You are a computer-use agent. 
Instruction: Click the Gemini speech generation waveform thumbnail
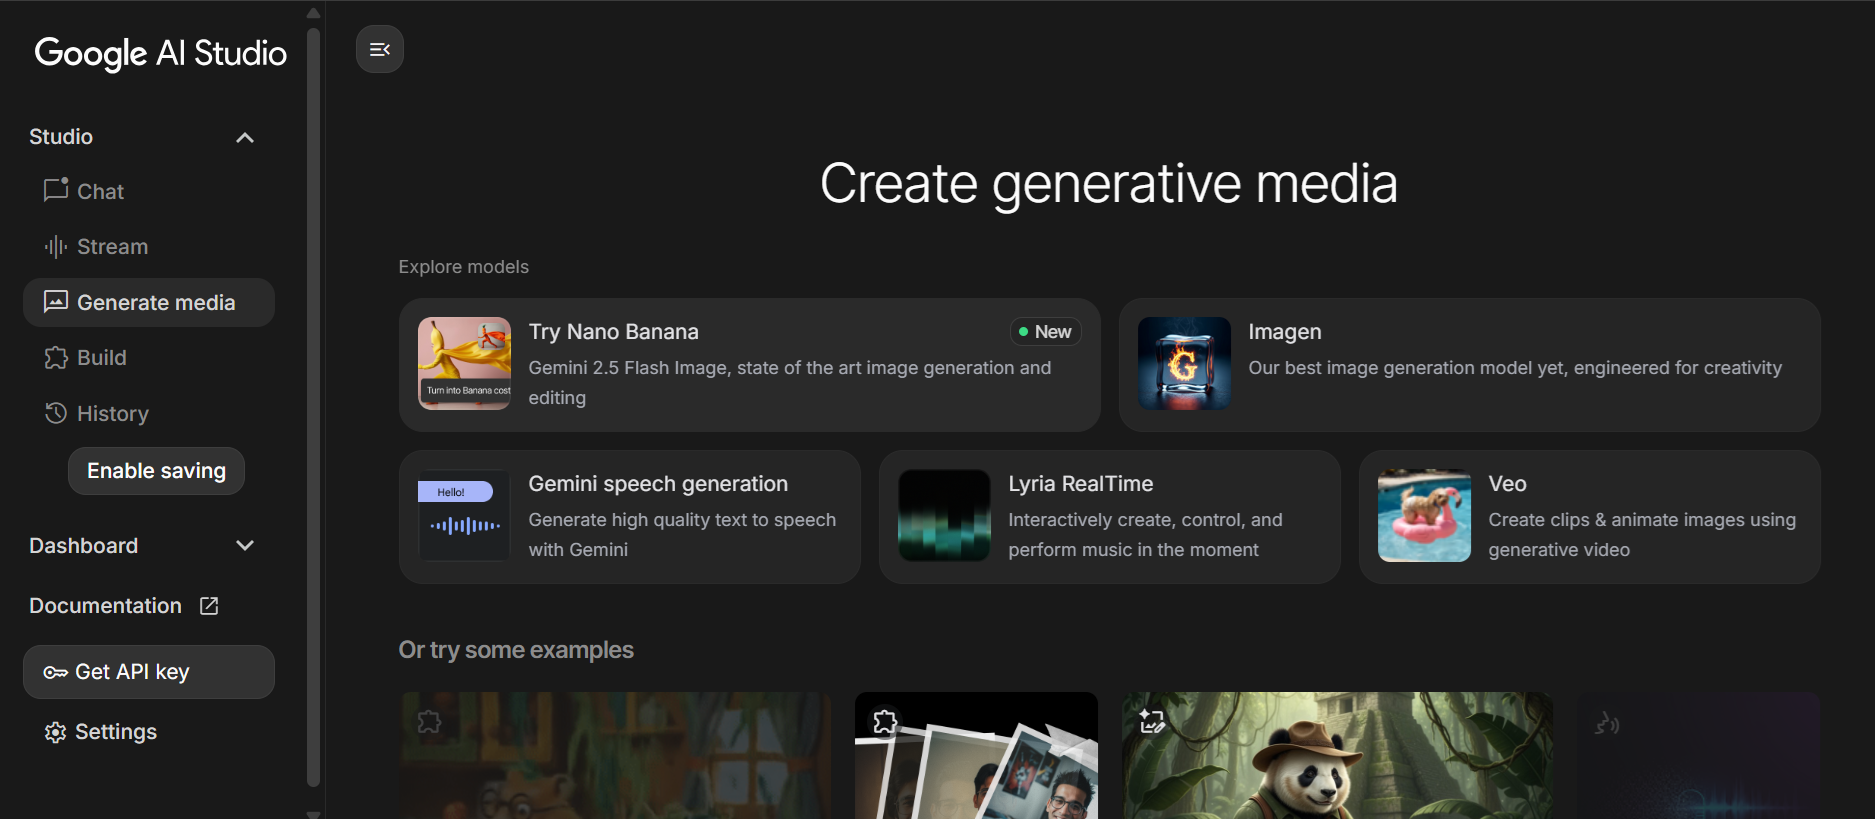464,516
